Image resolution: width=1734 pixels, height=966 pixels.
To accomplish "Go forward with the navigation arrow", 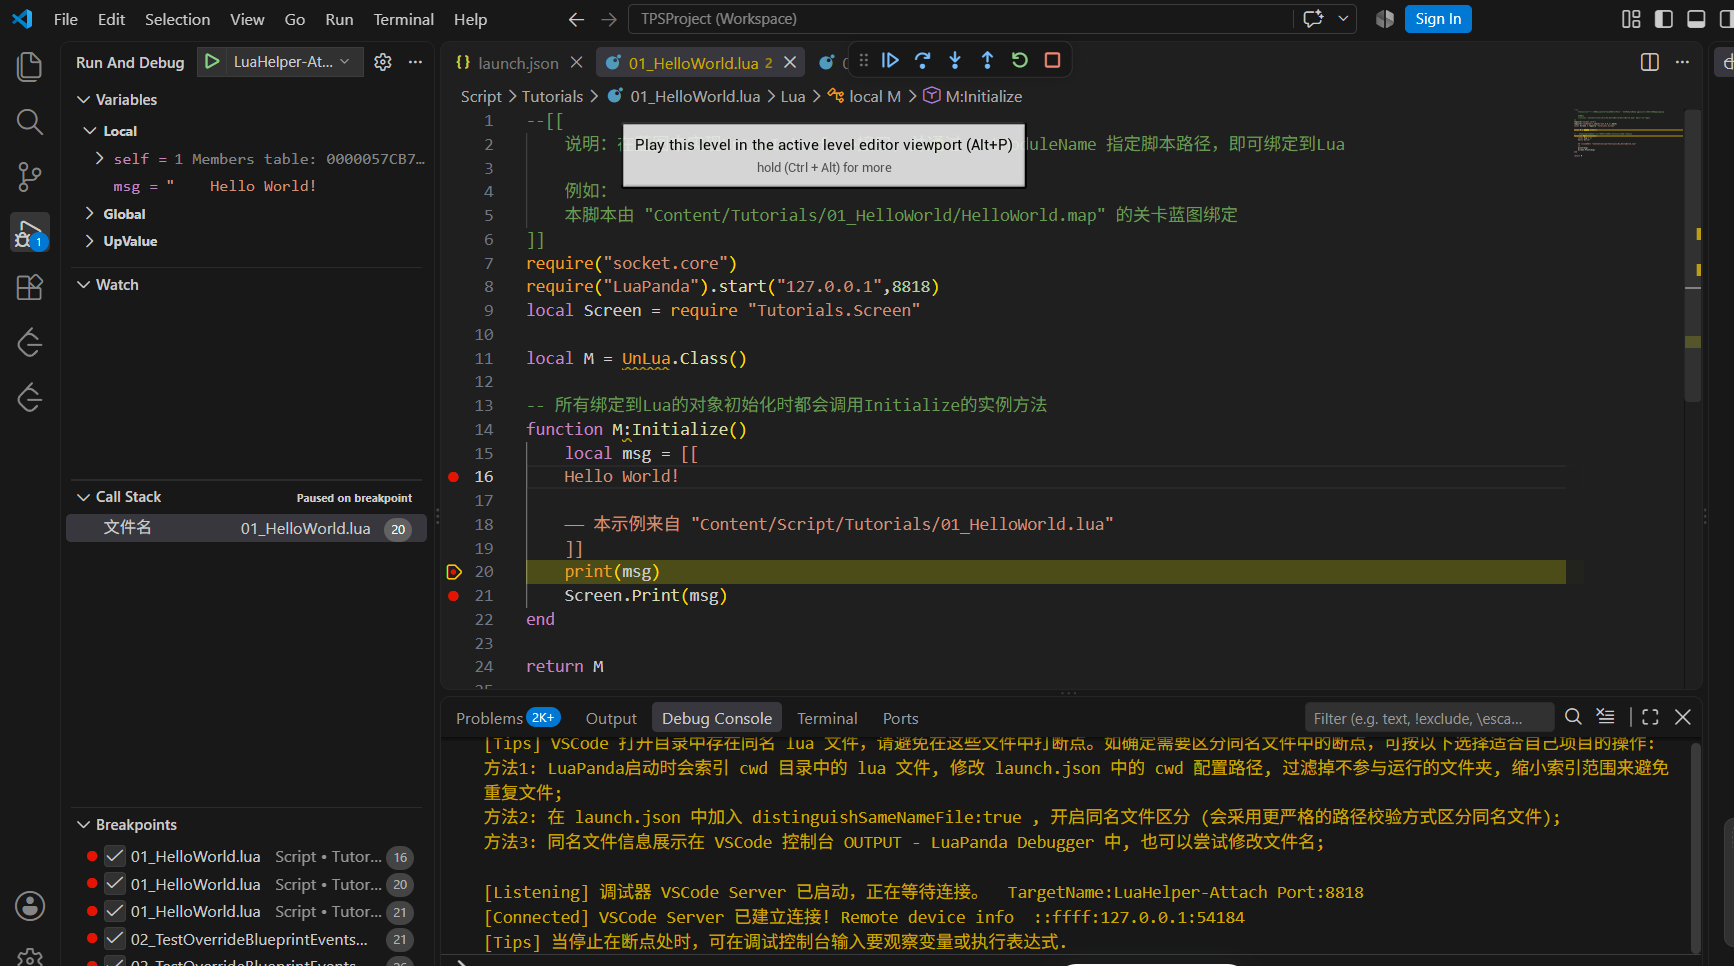I will pyautogui.click(x=609, y=19).
